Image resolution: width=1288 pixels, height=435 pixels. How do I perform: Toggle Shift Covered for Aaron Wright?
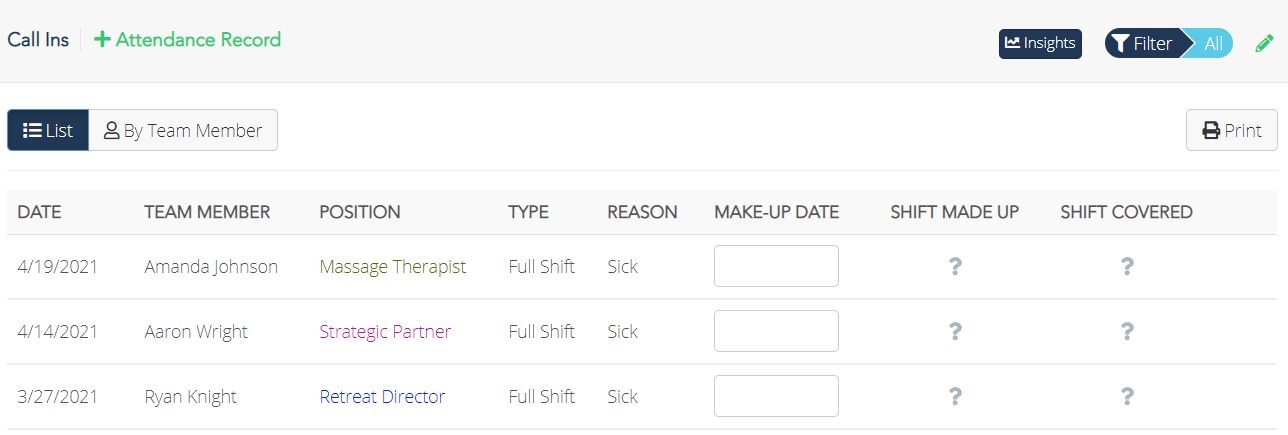click(1127, 332)
